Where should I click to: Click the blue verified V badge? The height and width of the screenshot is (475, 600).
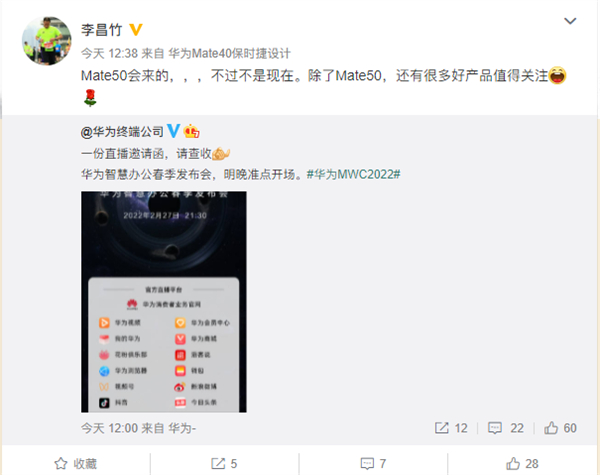[173, 131]
